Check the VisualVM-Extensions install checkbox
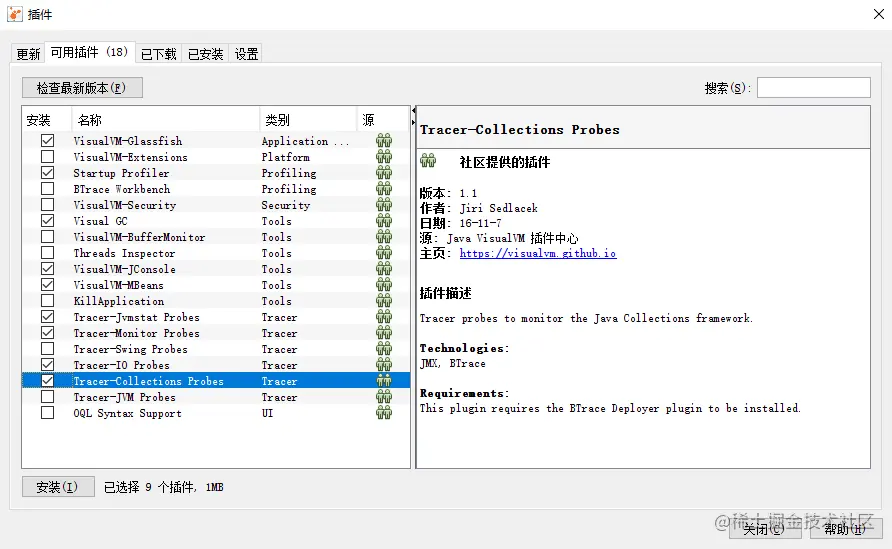The width and height of the screenshot is (892, 549). click(x=48, y=156)
